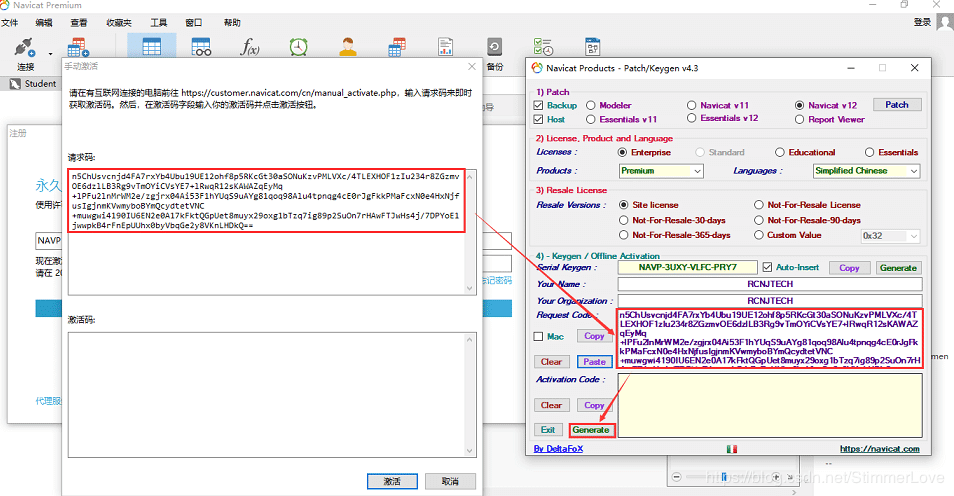The height and width of the screenshot is (496, 954).
Task: Open the Event alarm clock icon
Action: point(298,47)
